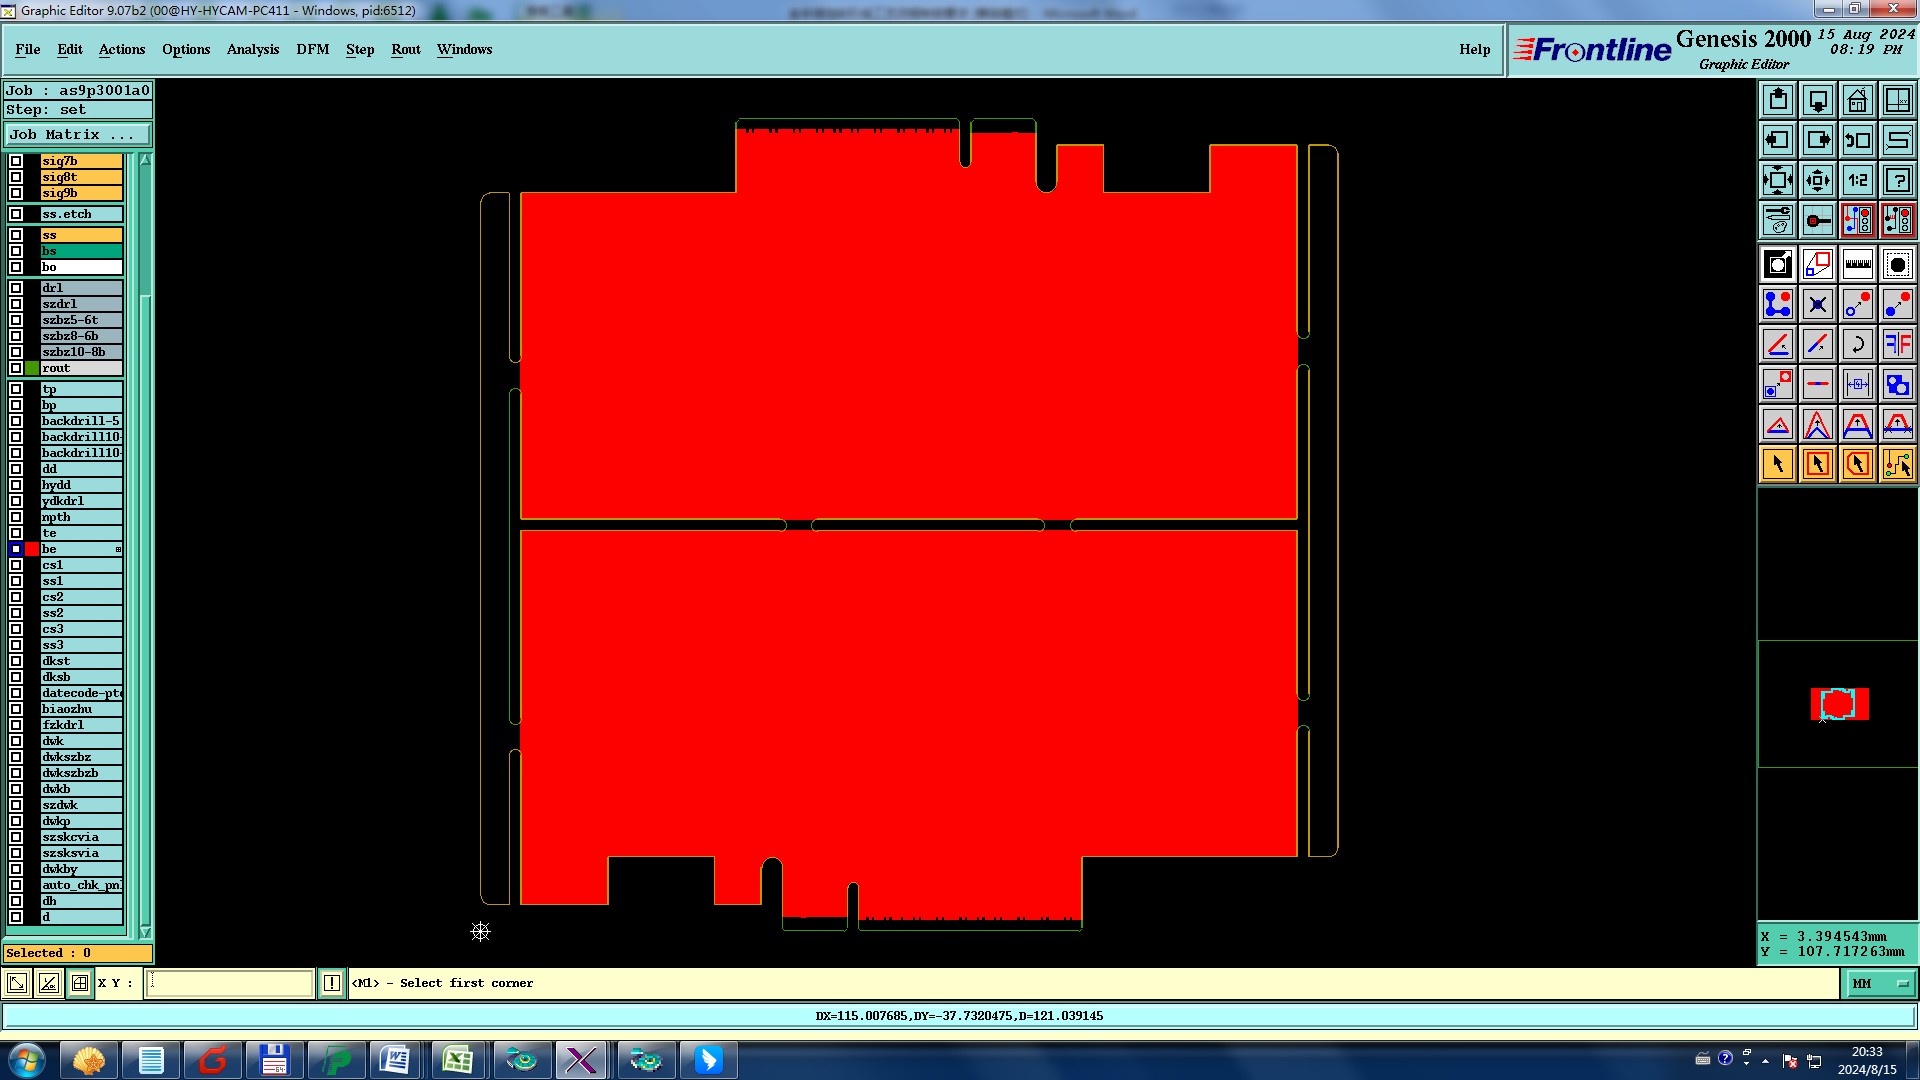Select the polygon area selection arrow tool

coord(1858,464)
